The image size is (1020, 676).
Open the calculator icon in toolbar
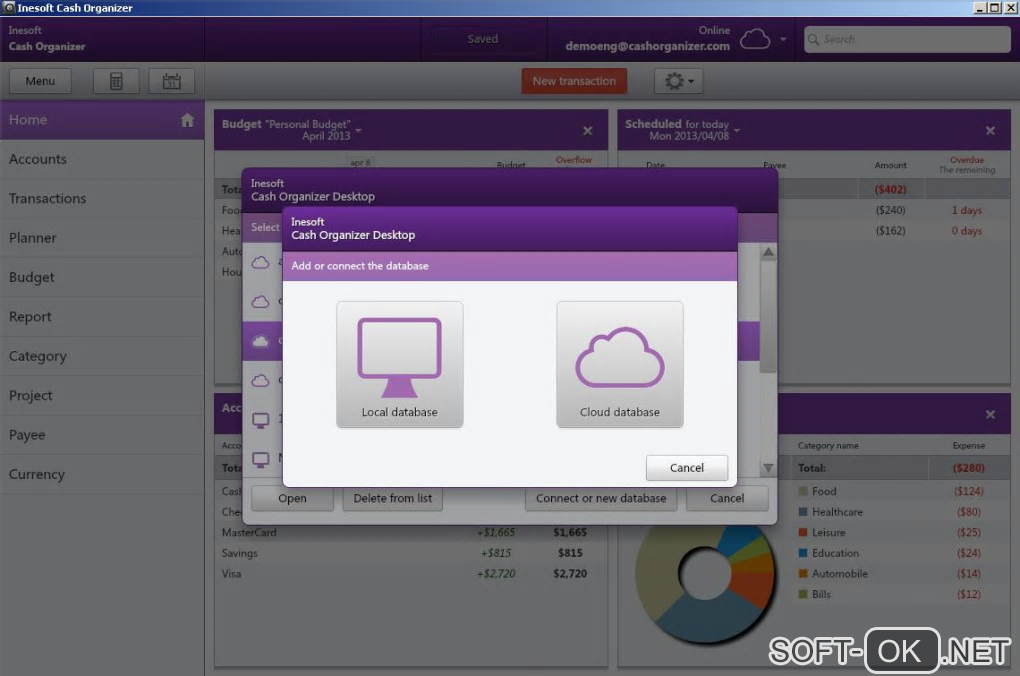point(116,81)
